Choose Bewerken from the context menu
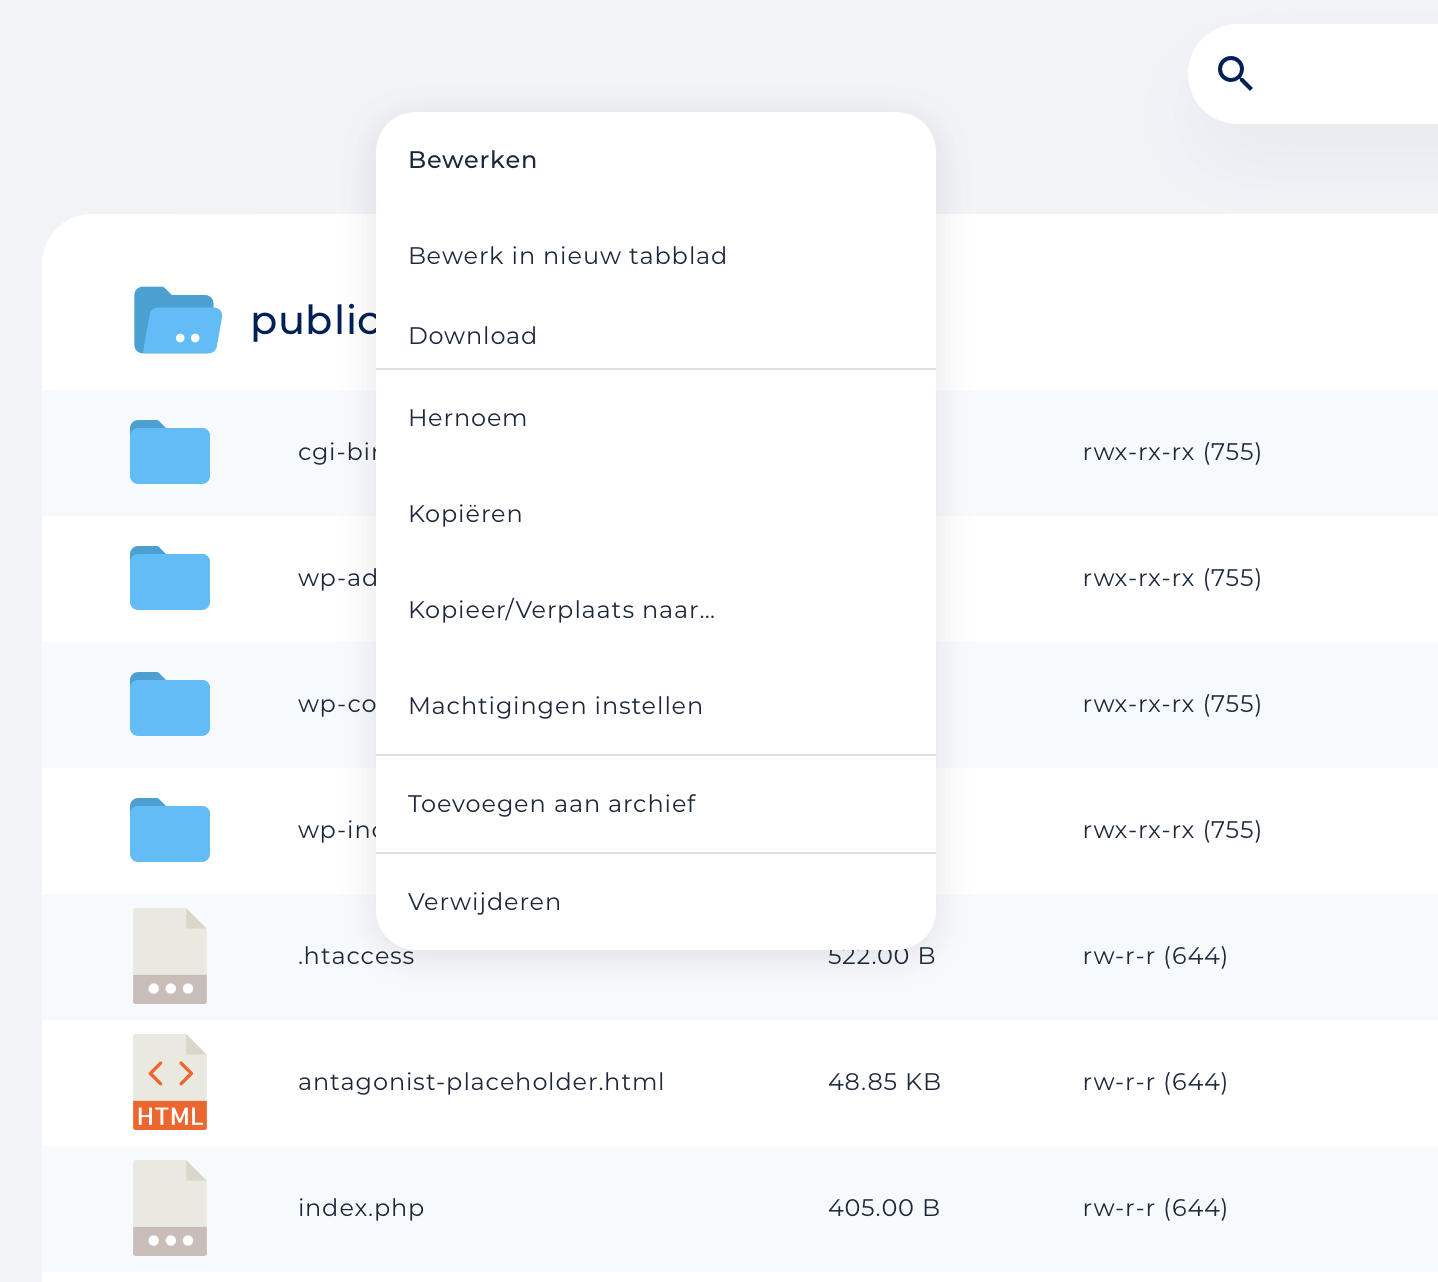 pos(472,159)
